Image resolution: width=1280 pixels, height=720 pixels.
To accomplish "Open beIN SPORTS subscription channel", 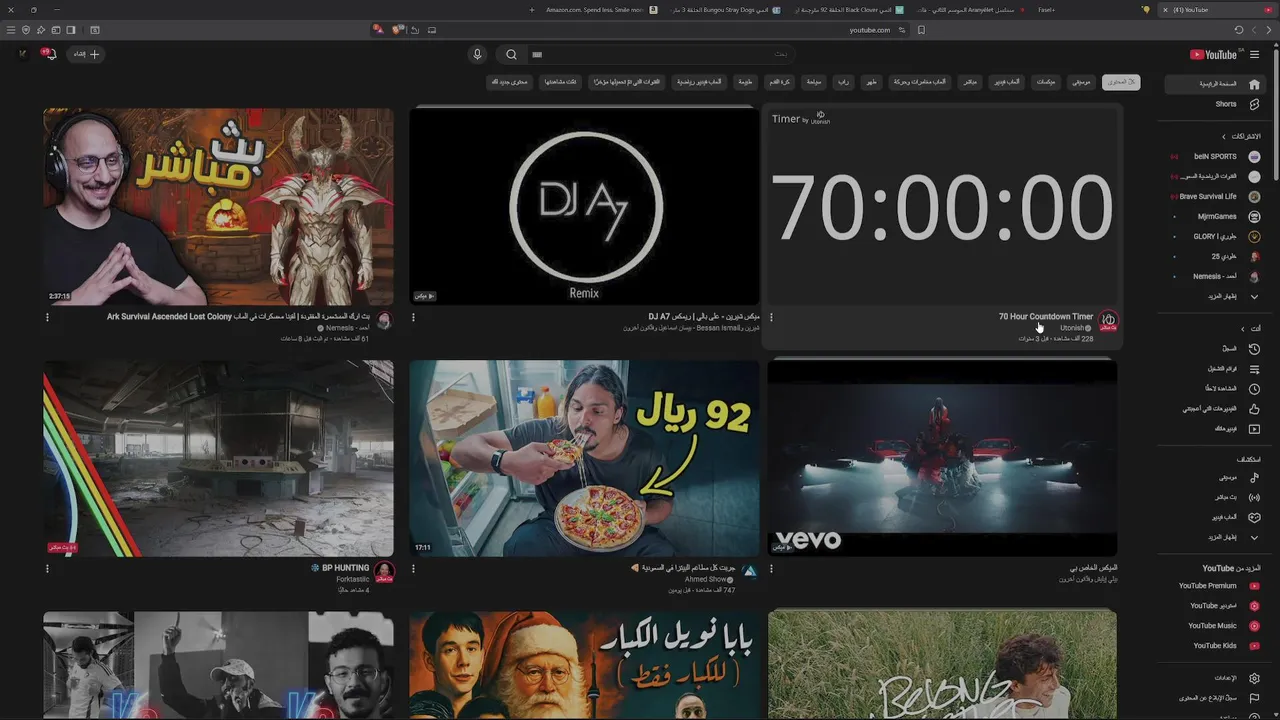I will [x=1217, y=157].
